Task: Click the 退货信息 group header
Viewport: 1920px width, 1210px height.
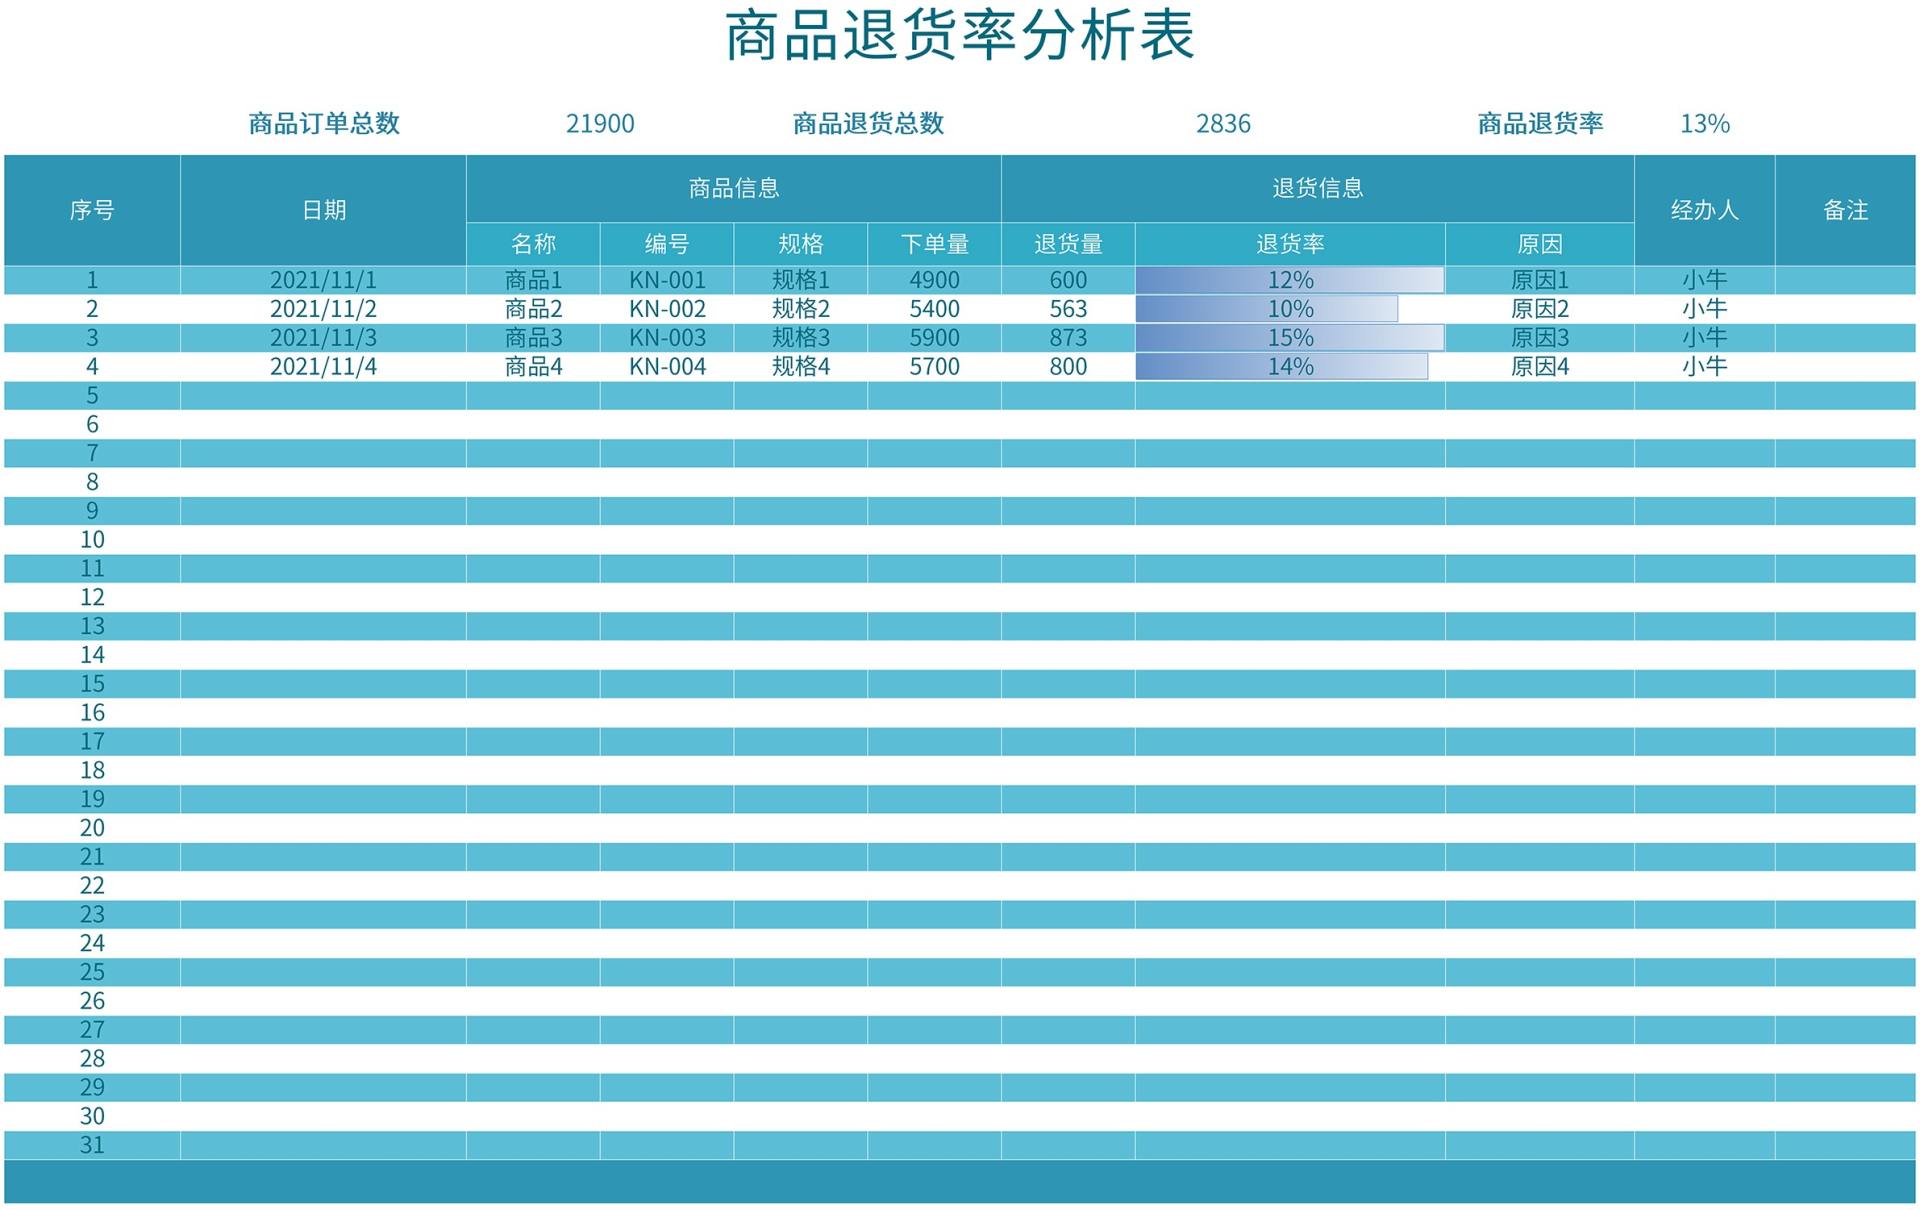Action: (x=1318, y=188)
